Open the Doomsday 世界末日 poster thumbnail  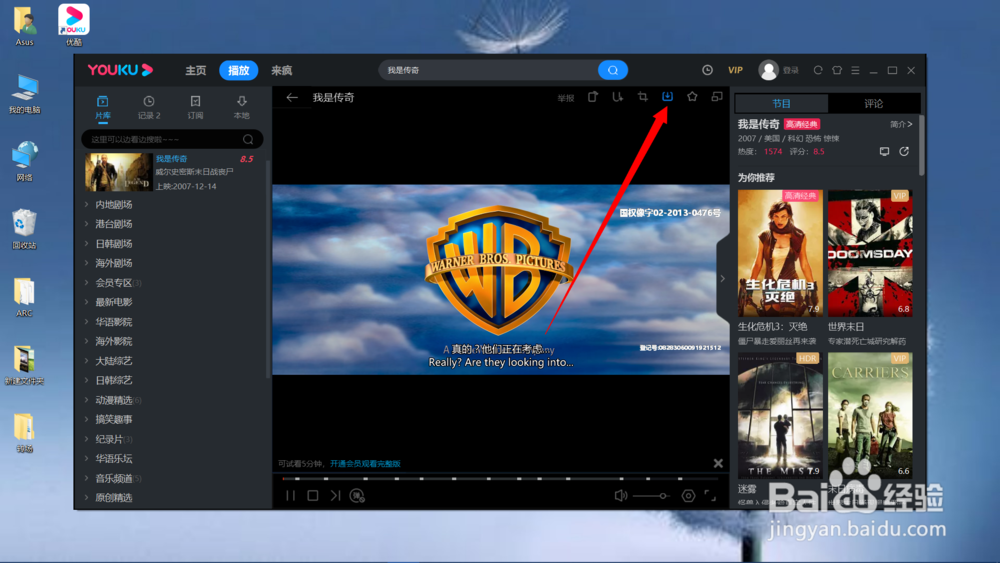click(x=870, y=253)
